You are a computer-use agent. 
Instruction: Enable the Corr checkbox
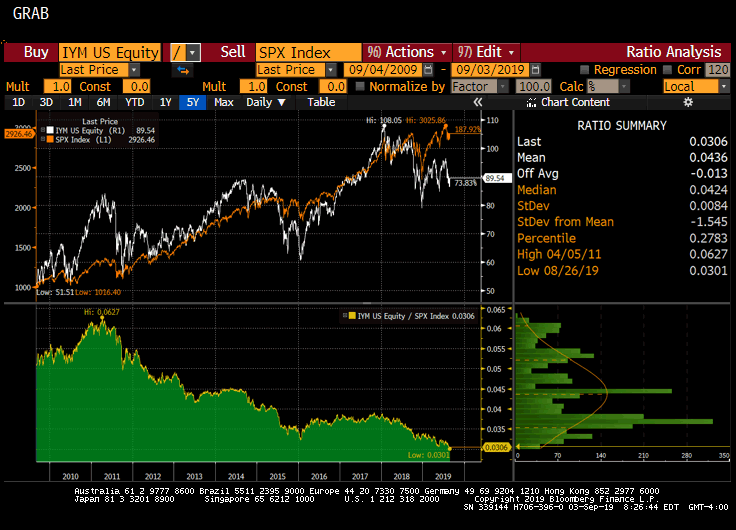coord(667,70)
